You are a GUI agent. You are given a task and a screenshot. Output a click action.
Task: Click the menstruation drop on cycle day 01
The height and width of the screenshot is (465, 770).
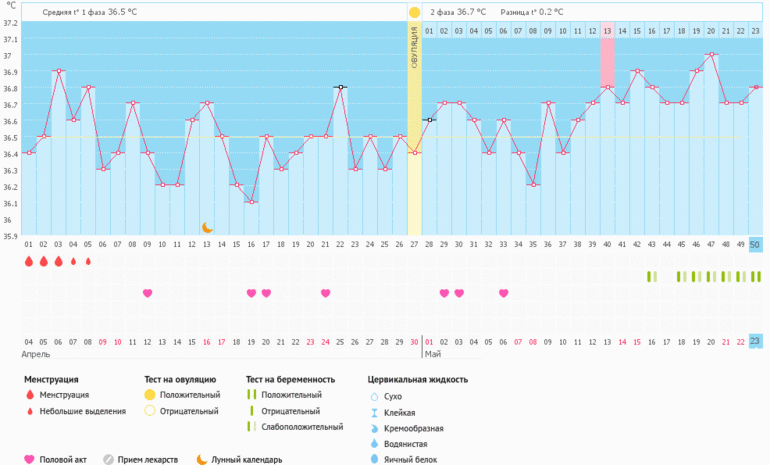click(x=29, y=262)
